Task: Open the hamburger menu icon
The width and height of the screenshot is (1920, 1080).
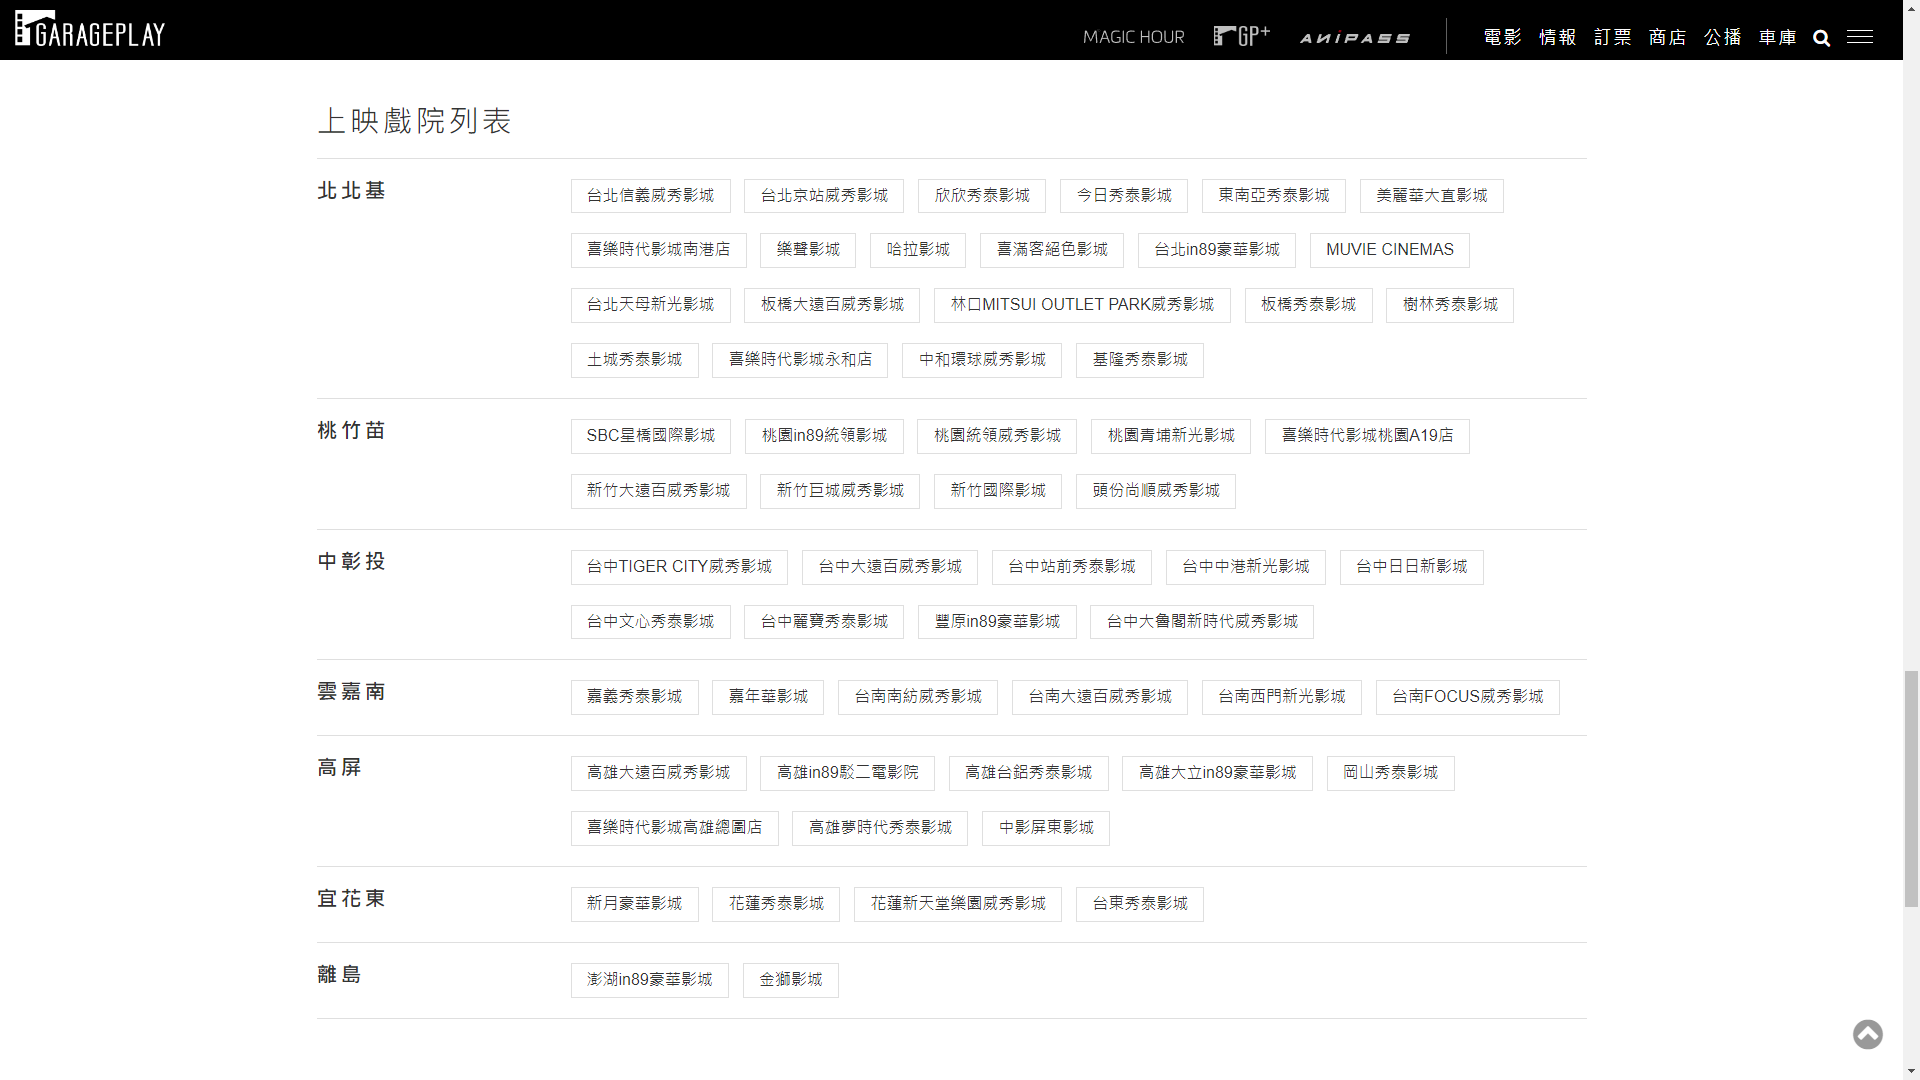Action: tap(1860, 37)
